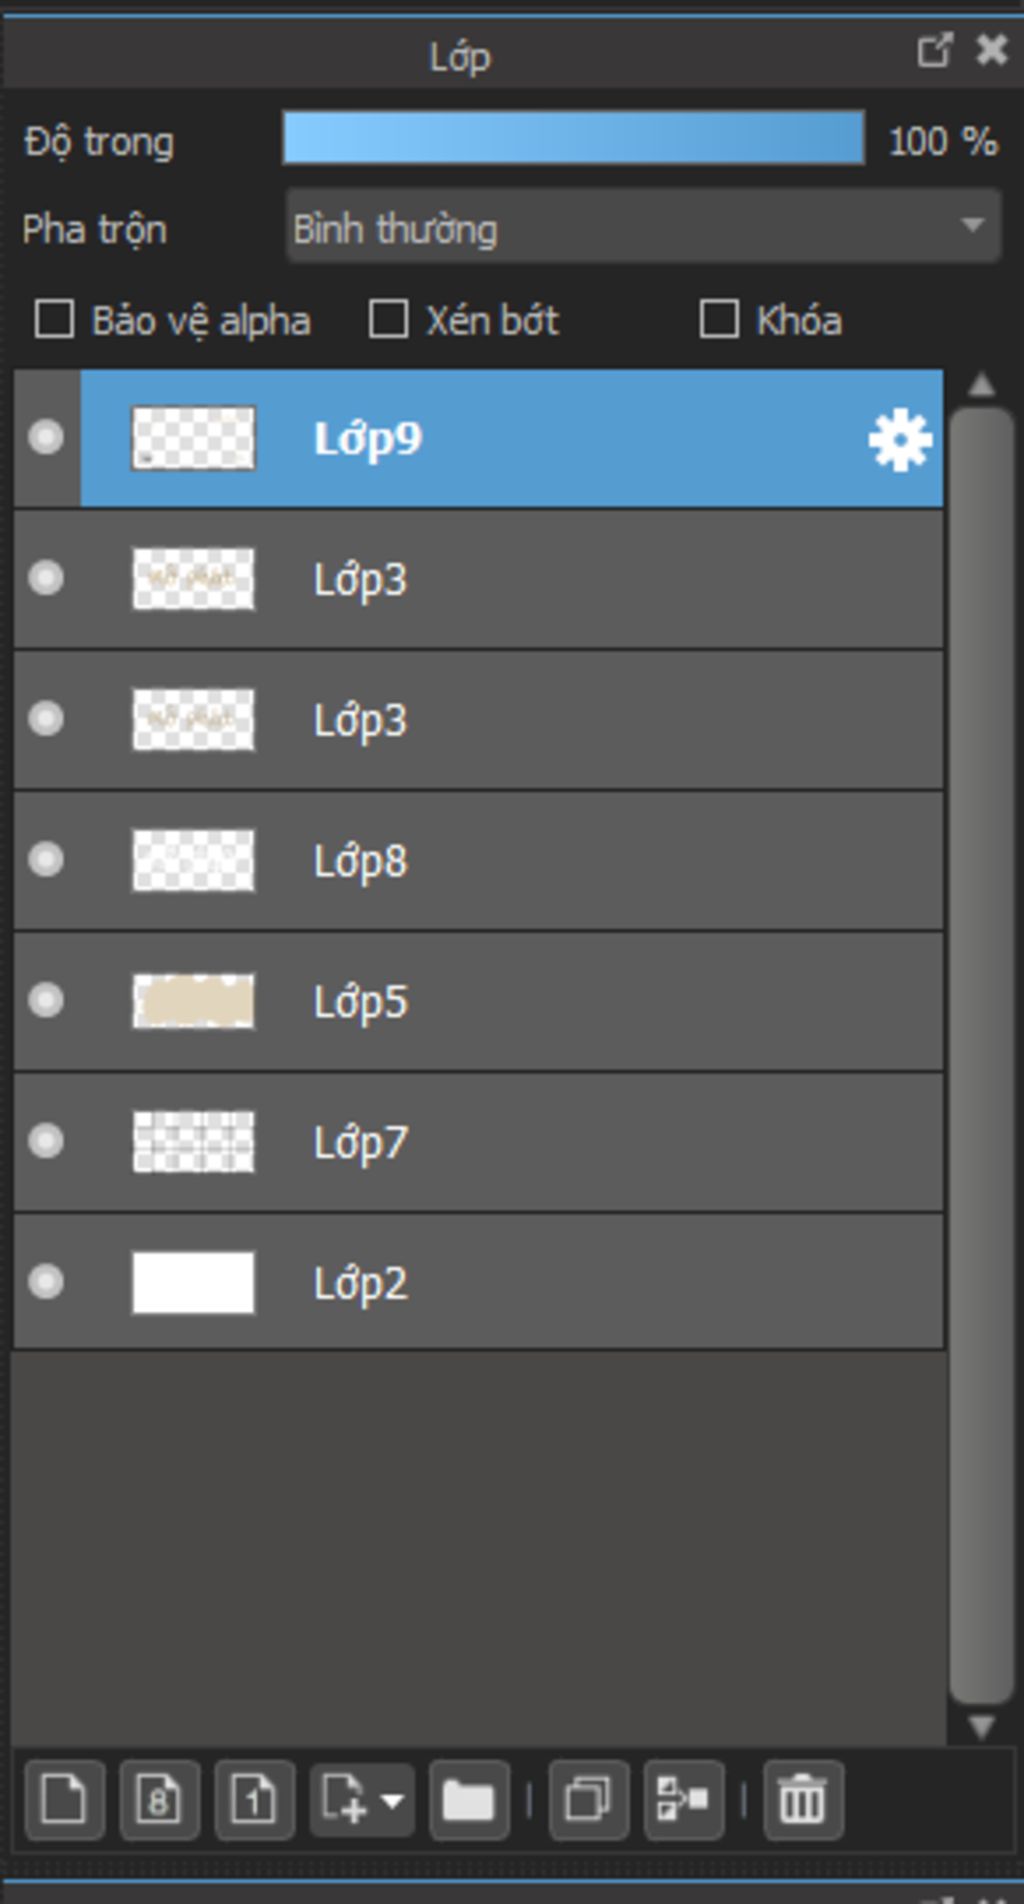Float the Lớp panel into a window
Viewport: 1024px width, 1904px height.
point(934,50)
